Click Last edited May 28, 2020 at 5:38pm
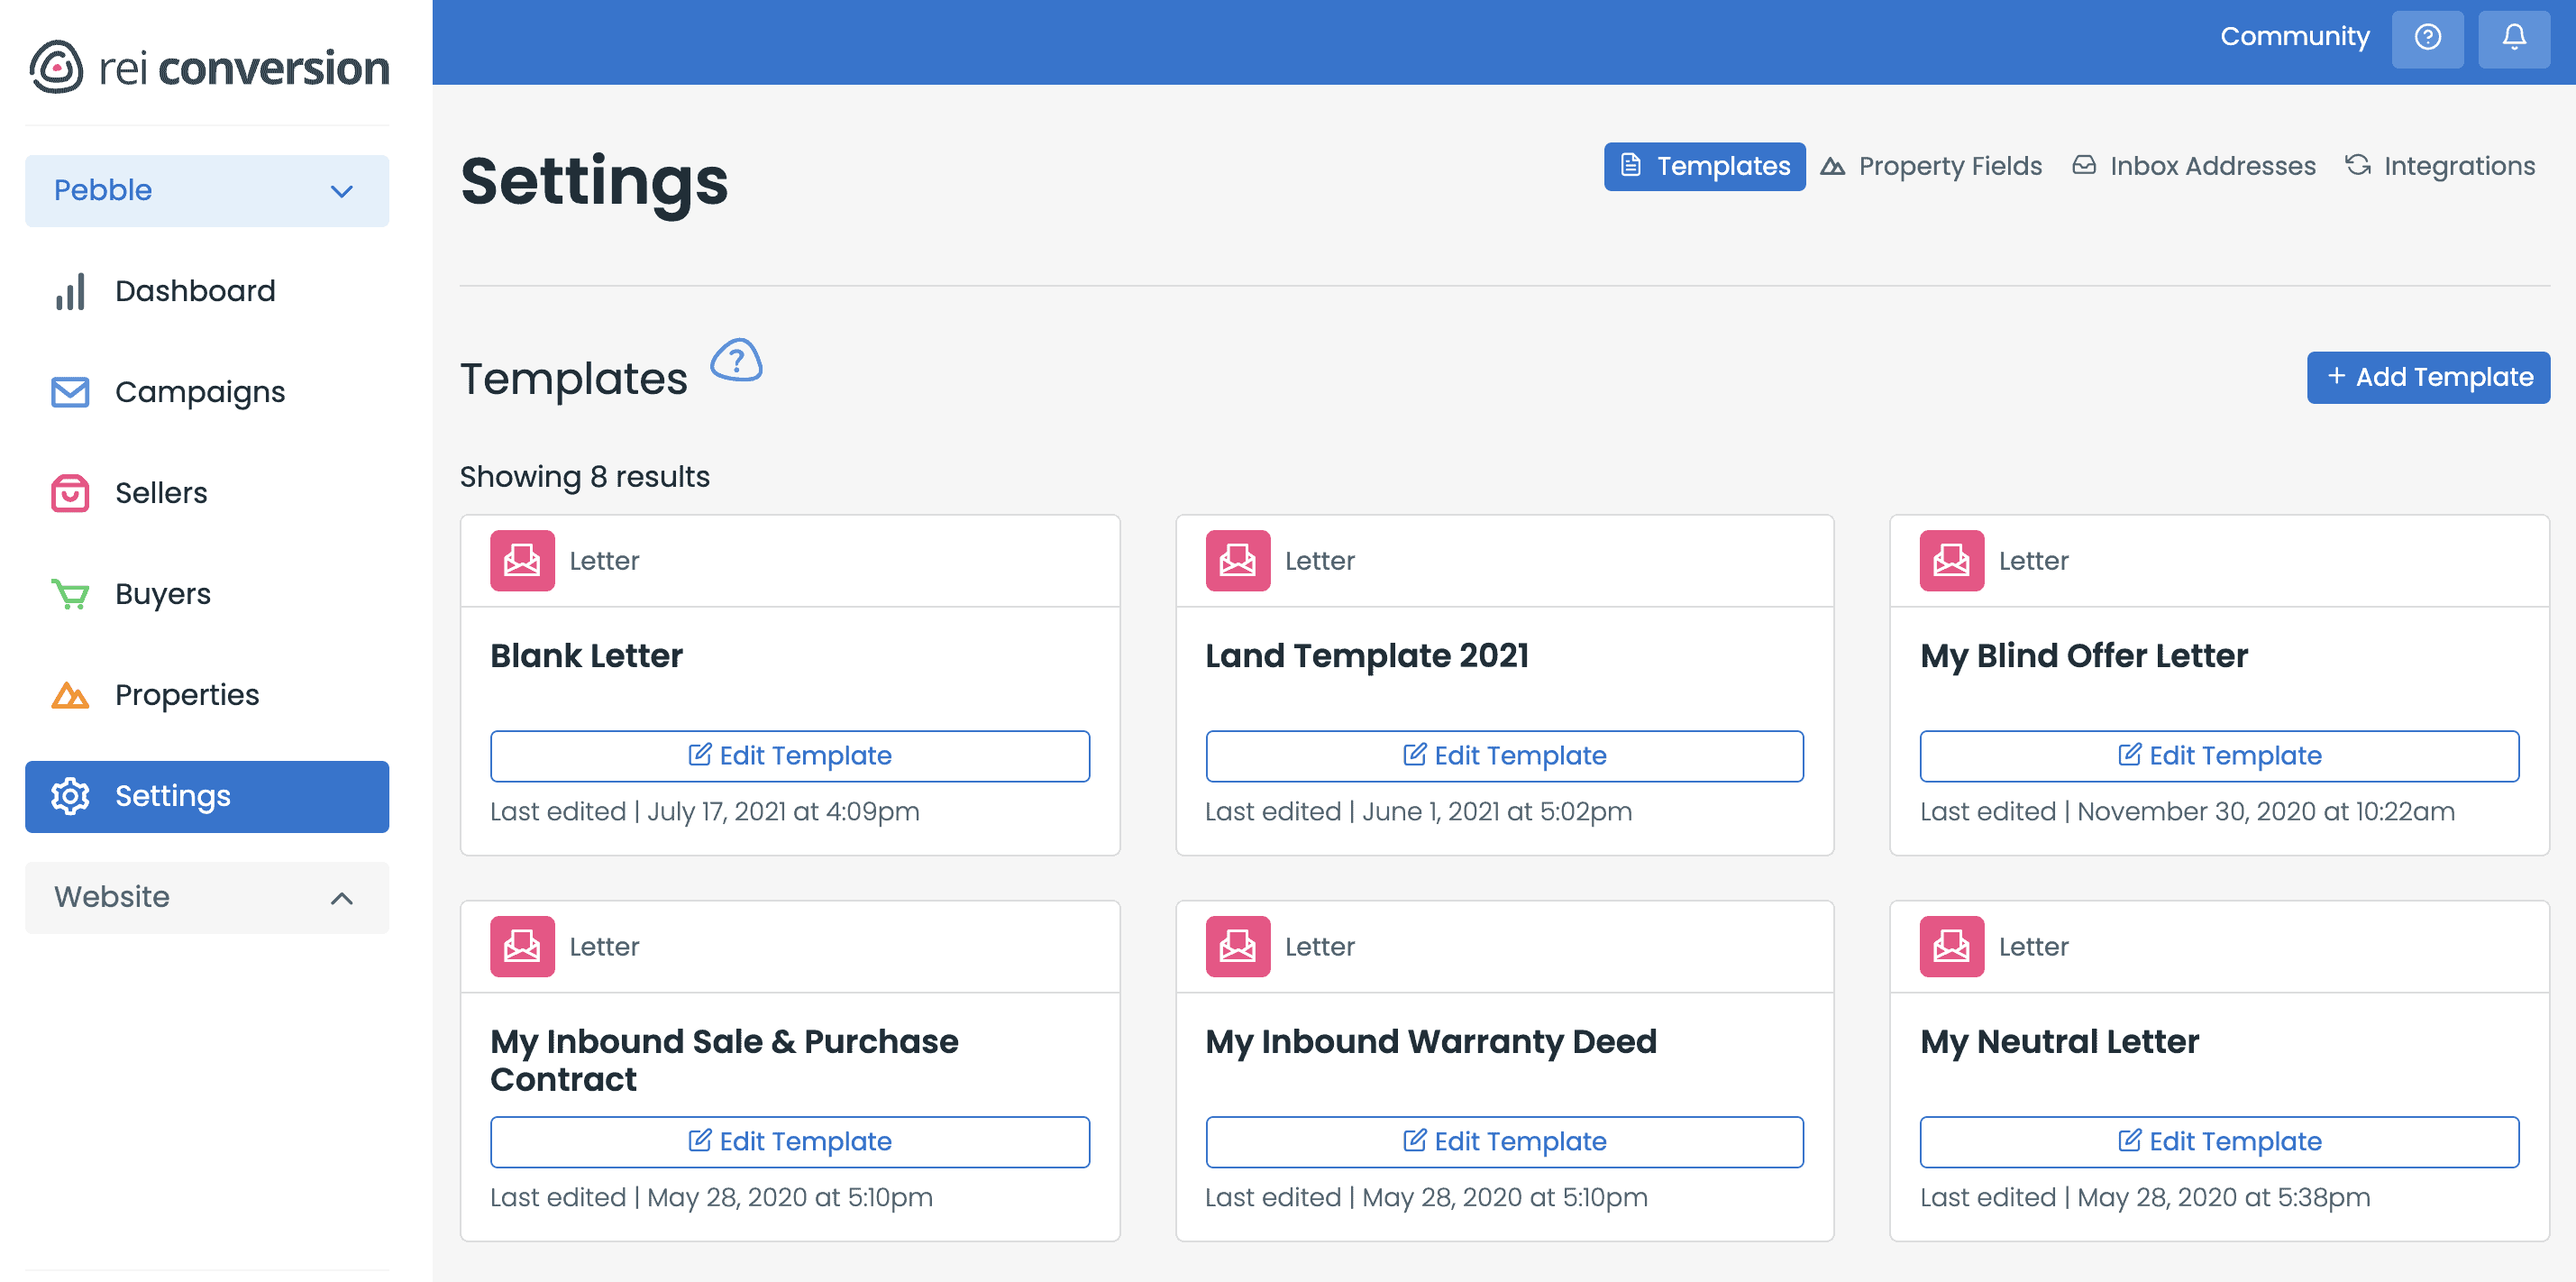Image resolution: width=2576 pixels, height=1282 pixels. (x=2145, y=1198)
